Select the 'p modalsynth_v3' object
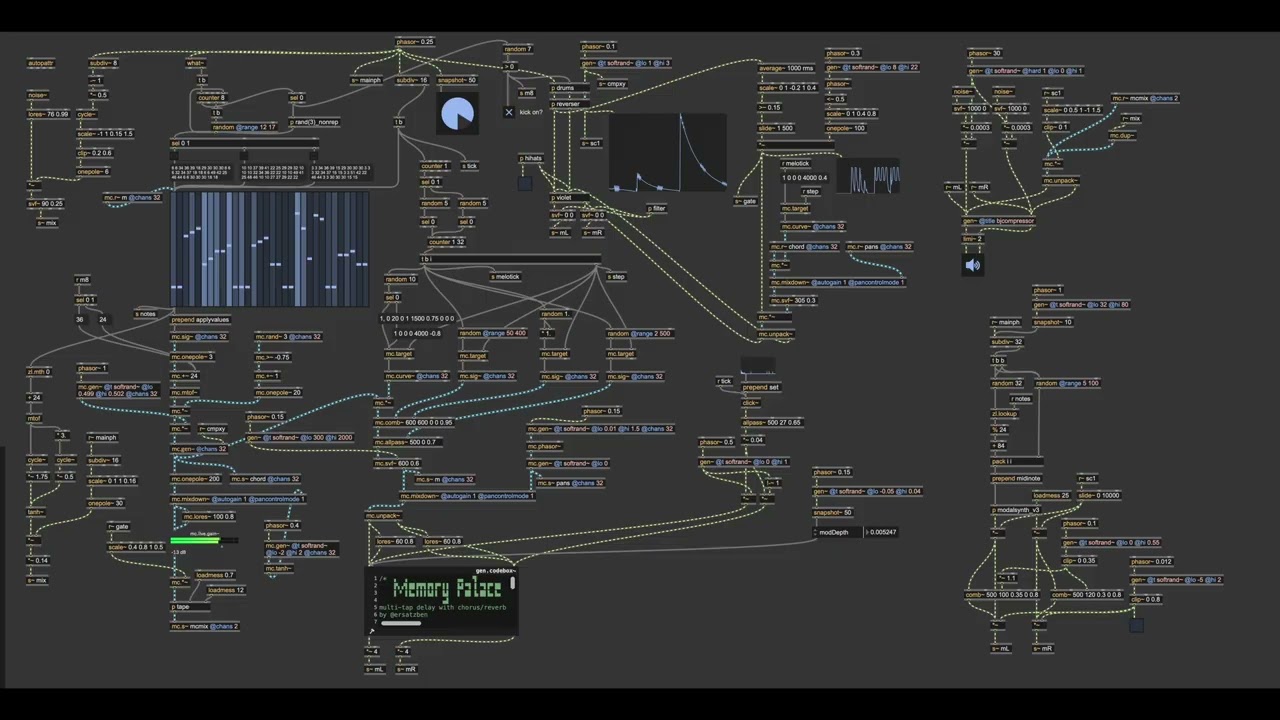 tap(1016, 510)
